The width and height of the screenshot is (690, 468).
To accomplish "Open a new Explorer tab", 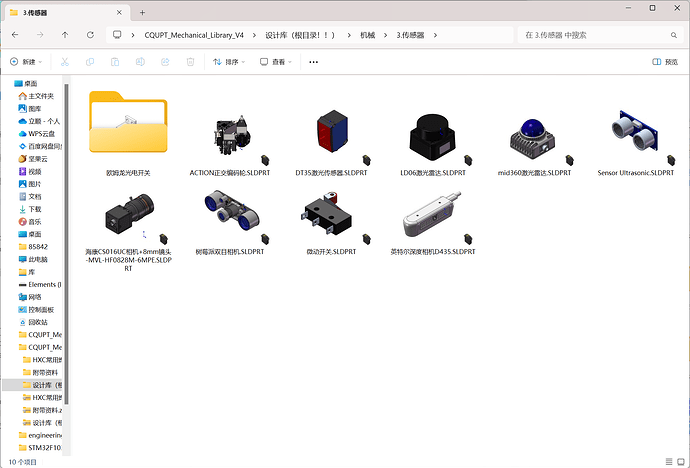I will tap(142, 13).
